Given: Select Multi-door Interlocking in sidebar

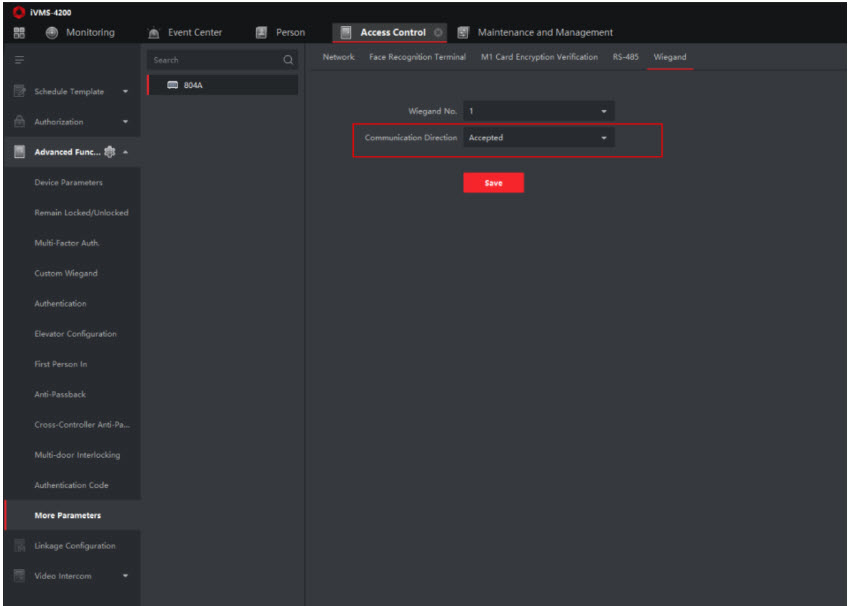Looking at the screenshot, I should [x=76, y=455].
